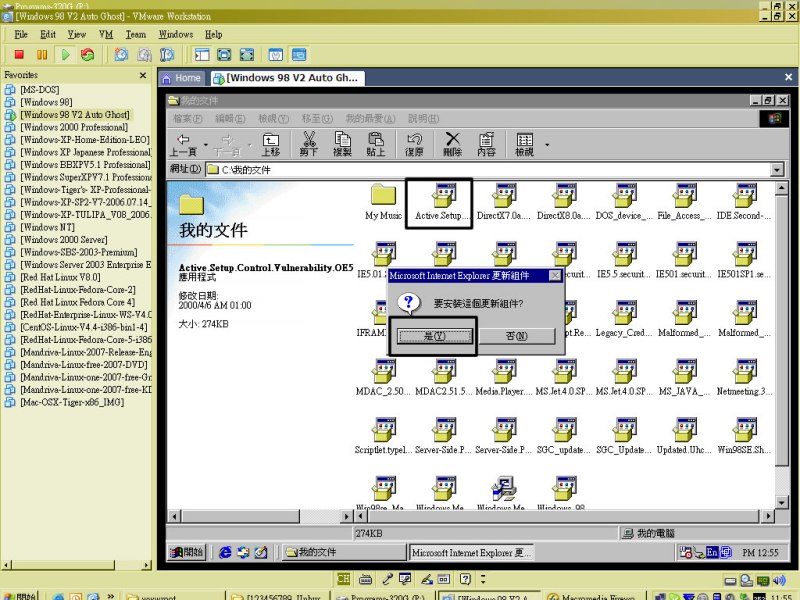
Task: Select [Red Hat Linux V8.0] in Favorites
Action: (x=60, y=277)
